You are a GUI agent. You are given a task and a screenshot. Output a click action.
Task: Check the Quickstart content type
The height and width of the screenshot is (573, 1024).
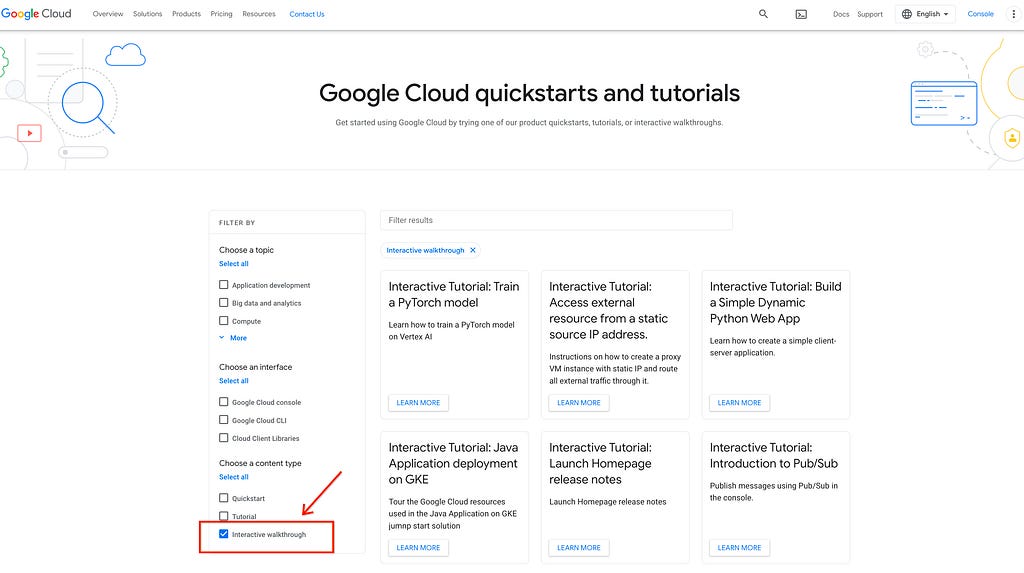pyautogui.click(x=223, y=498)
